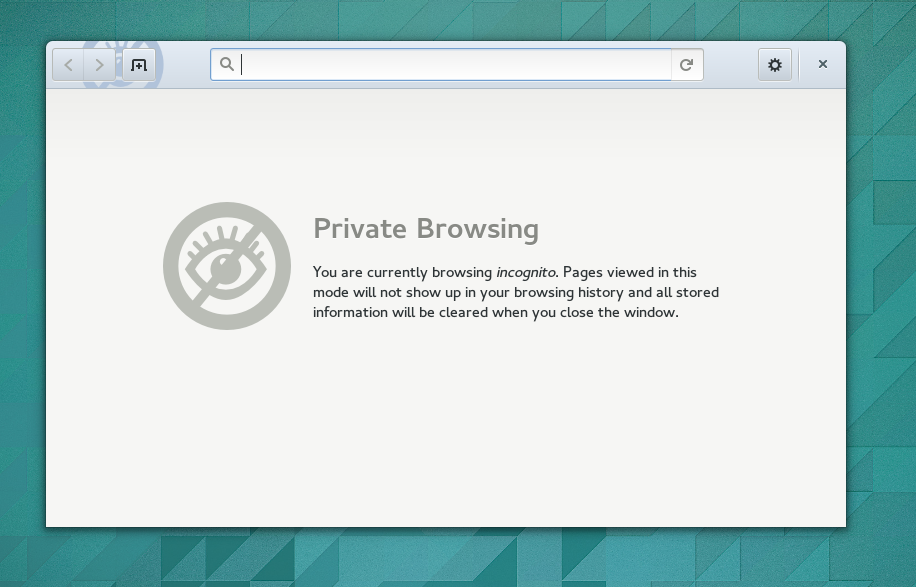The width and height of the screenshot is (916, 587).
Task: Open a new tab with the plus button
Action: coord(139,65)
